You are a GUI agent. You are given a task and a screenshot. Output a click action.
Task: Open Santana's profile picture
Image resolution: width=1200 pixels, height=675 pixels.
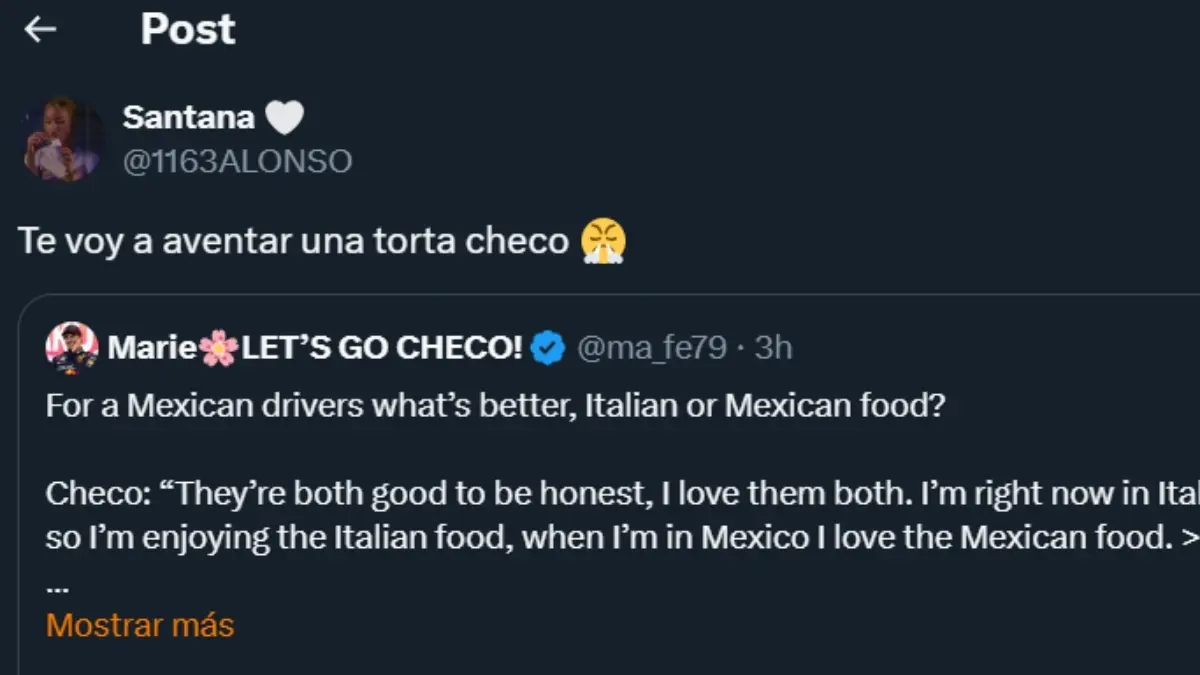coord(63,140)
